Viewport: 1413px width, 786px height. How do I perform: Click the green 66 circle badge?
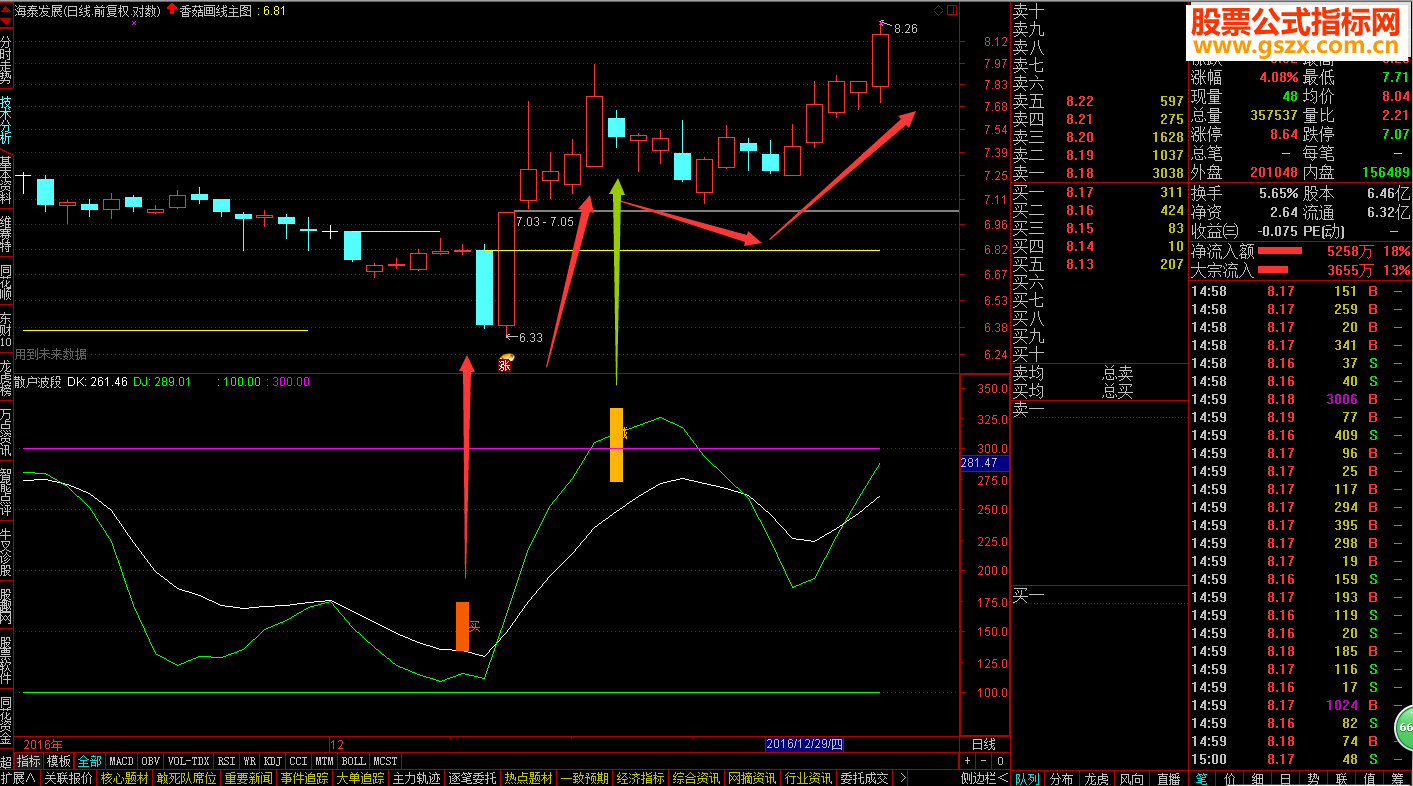click(x=1404, y=727)
